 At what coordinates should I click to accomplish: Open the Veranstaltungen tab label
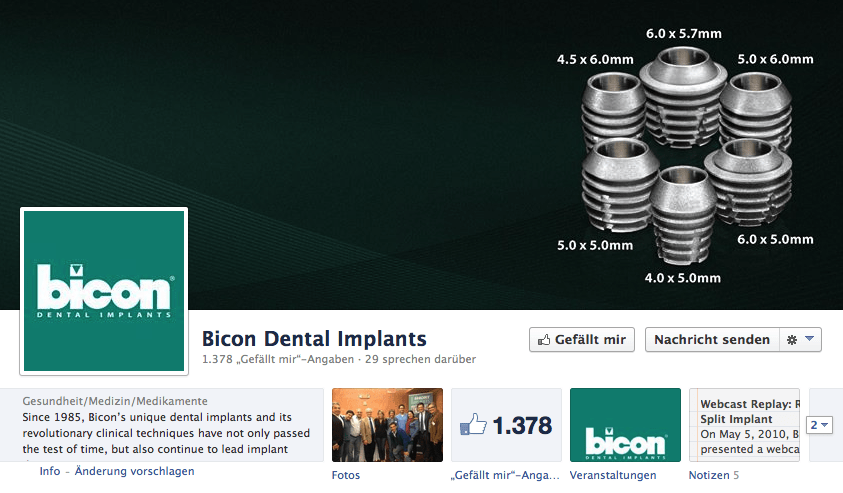613,475
